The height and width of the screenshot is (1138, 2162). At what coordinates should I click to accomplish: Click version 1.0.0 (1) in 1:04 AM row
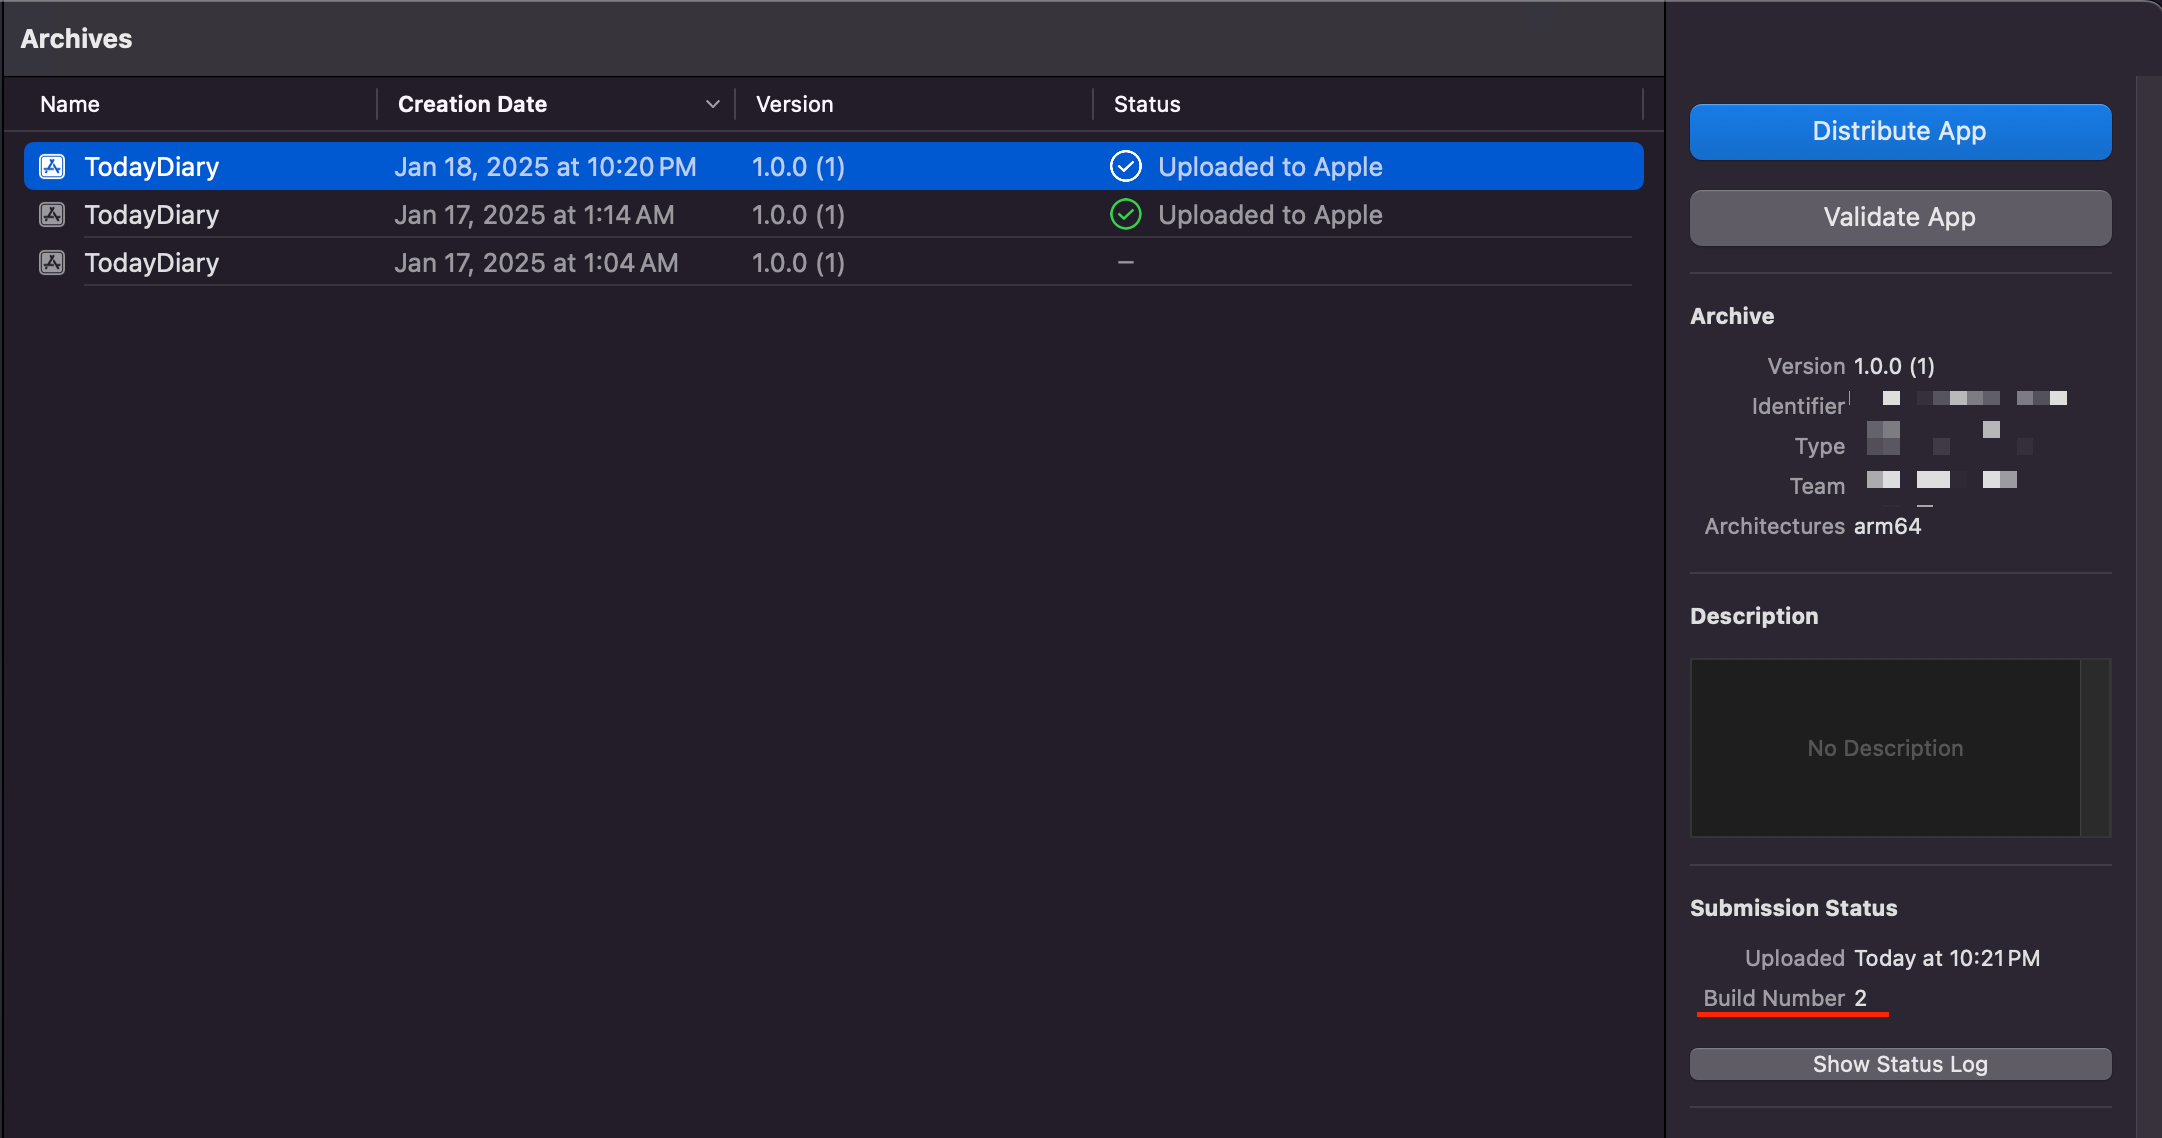pyautogui.click(x=798, y=263)
